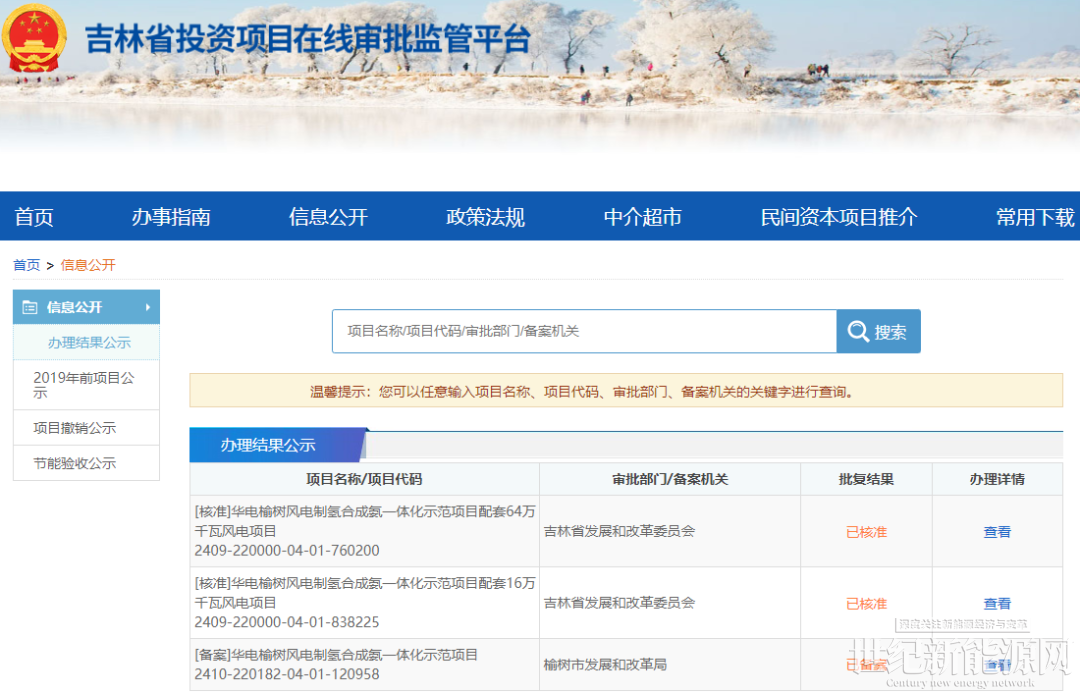Open 中介超市 navigation menu
Image resolution: width=1080 pixels, height=693 pixels.
pyautogui.click(x=643, y=217)
